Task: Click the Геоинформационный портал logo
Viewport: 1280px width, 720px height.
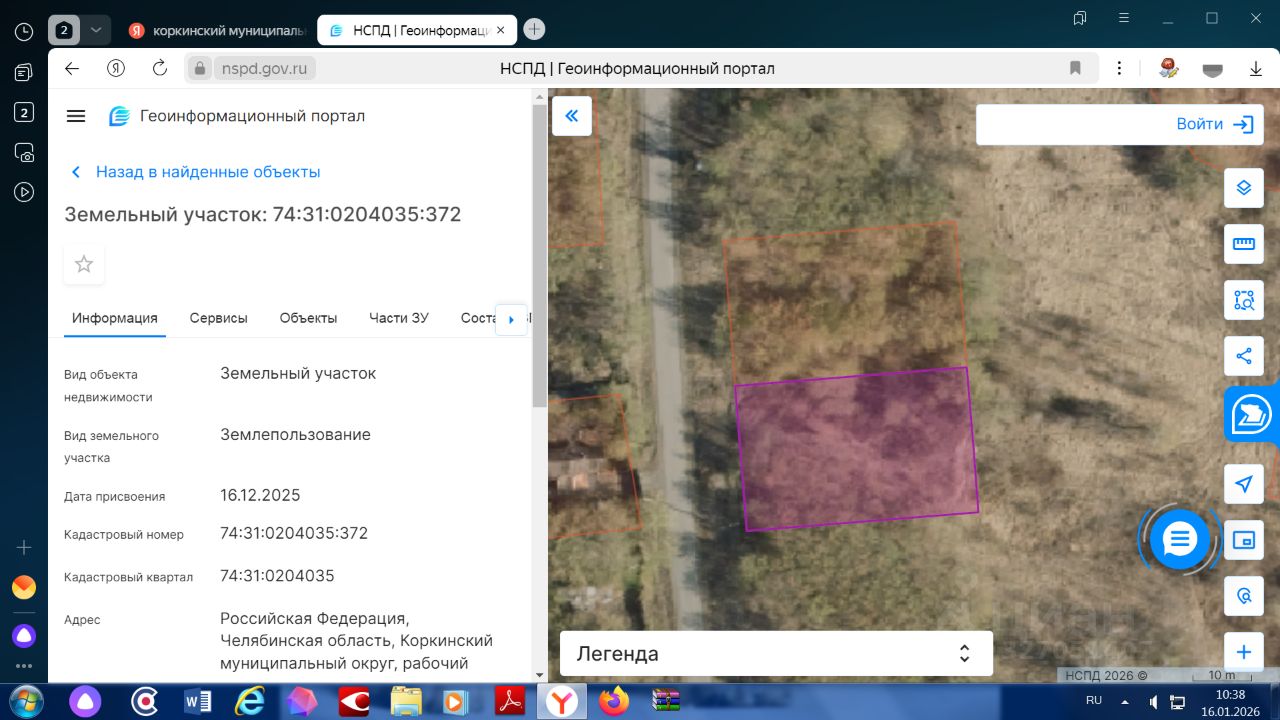Action: pyautogui.click(x=236, y=116)
